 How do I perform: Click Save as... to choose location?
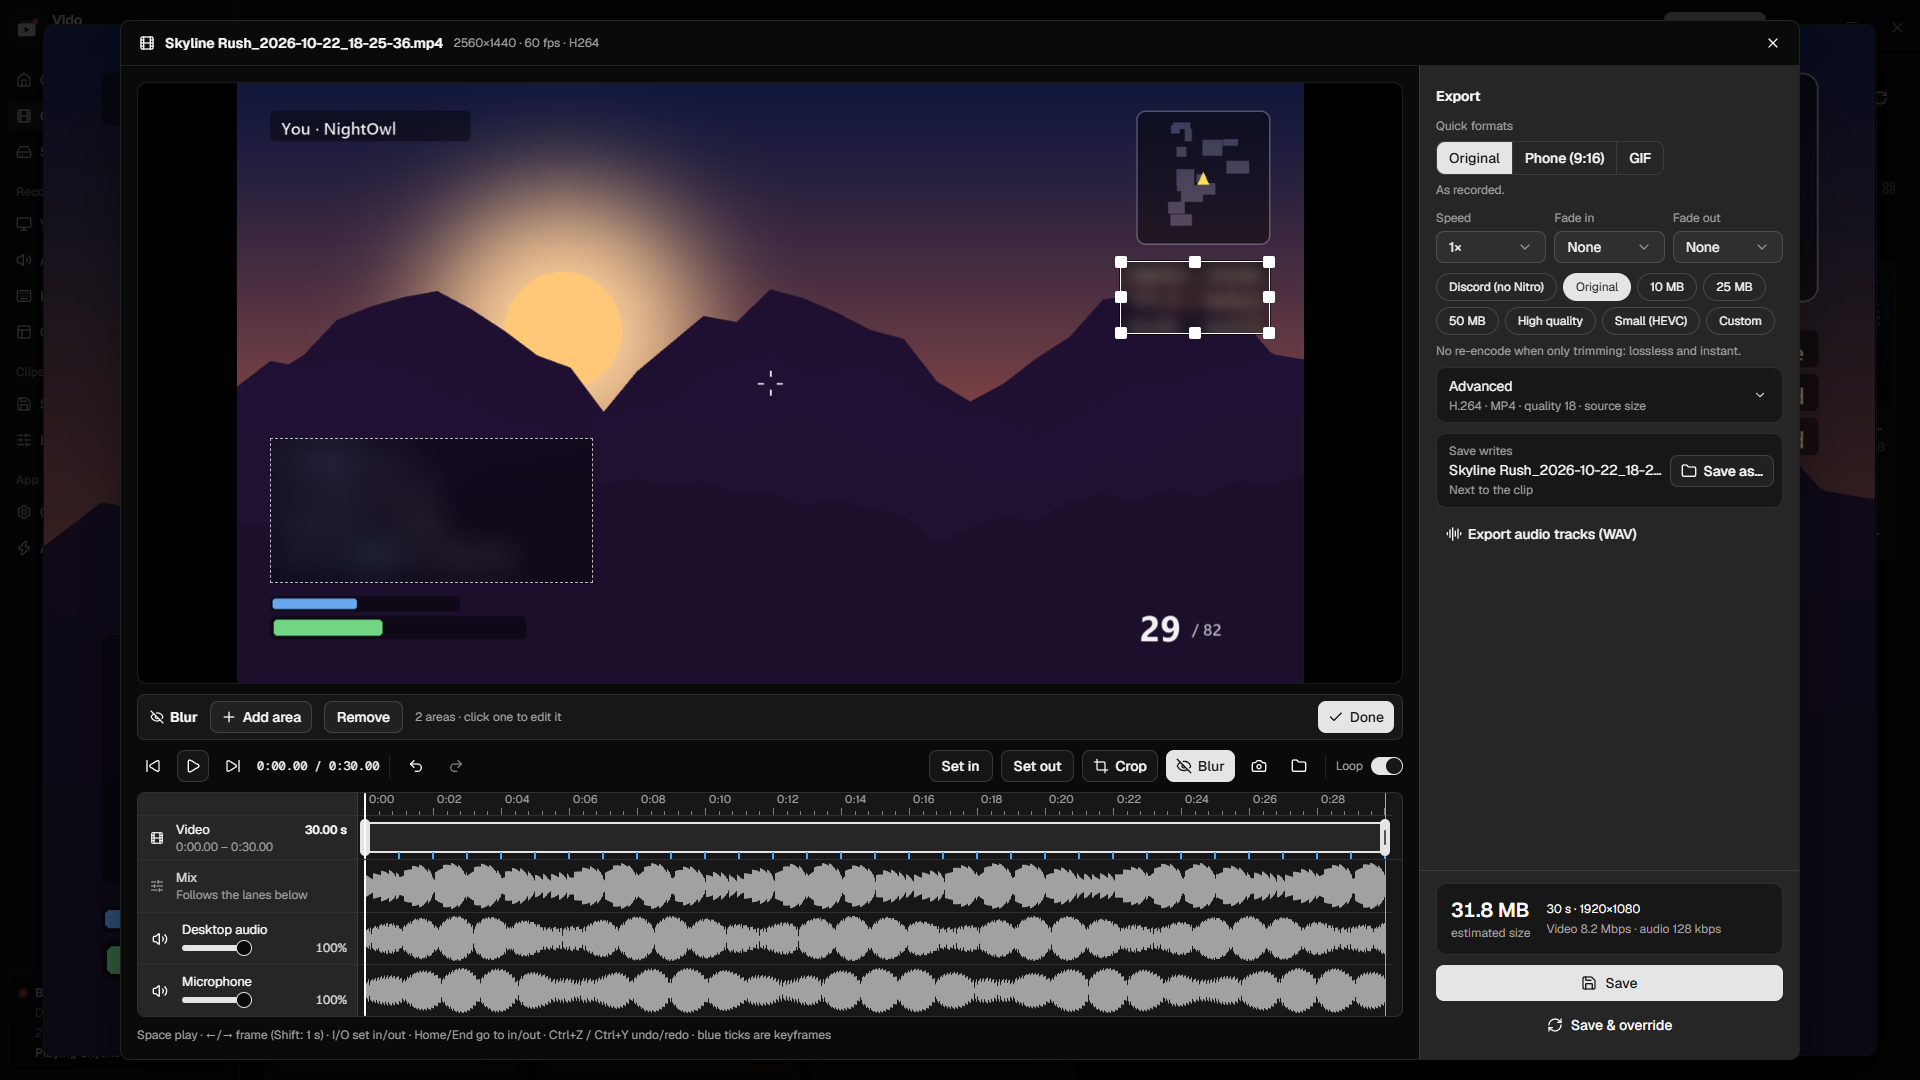(x=1722, y=471)
